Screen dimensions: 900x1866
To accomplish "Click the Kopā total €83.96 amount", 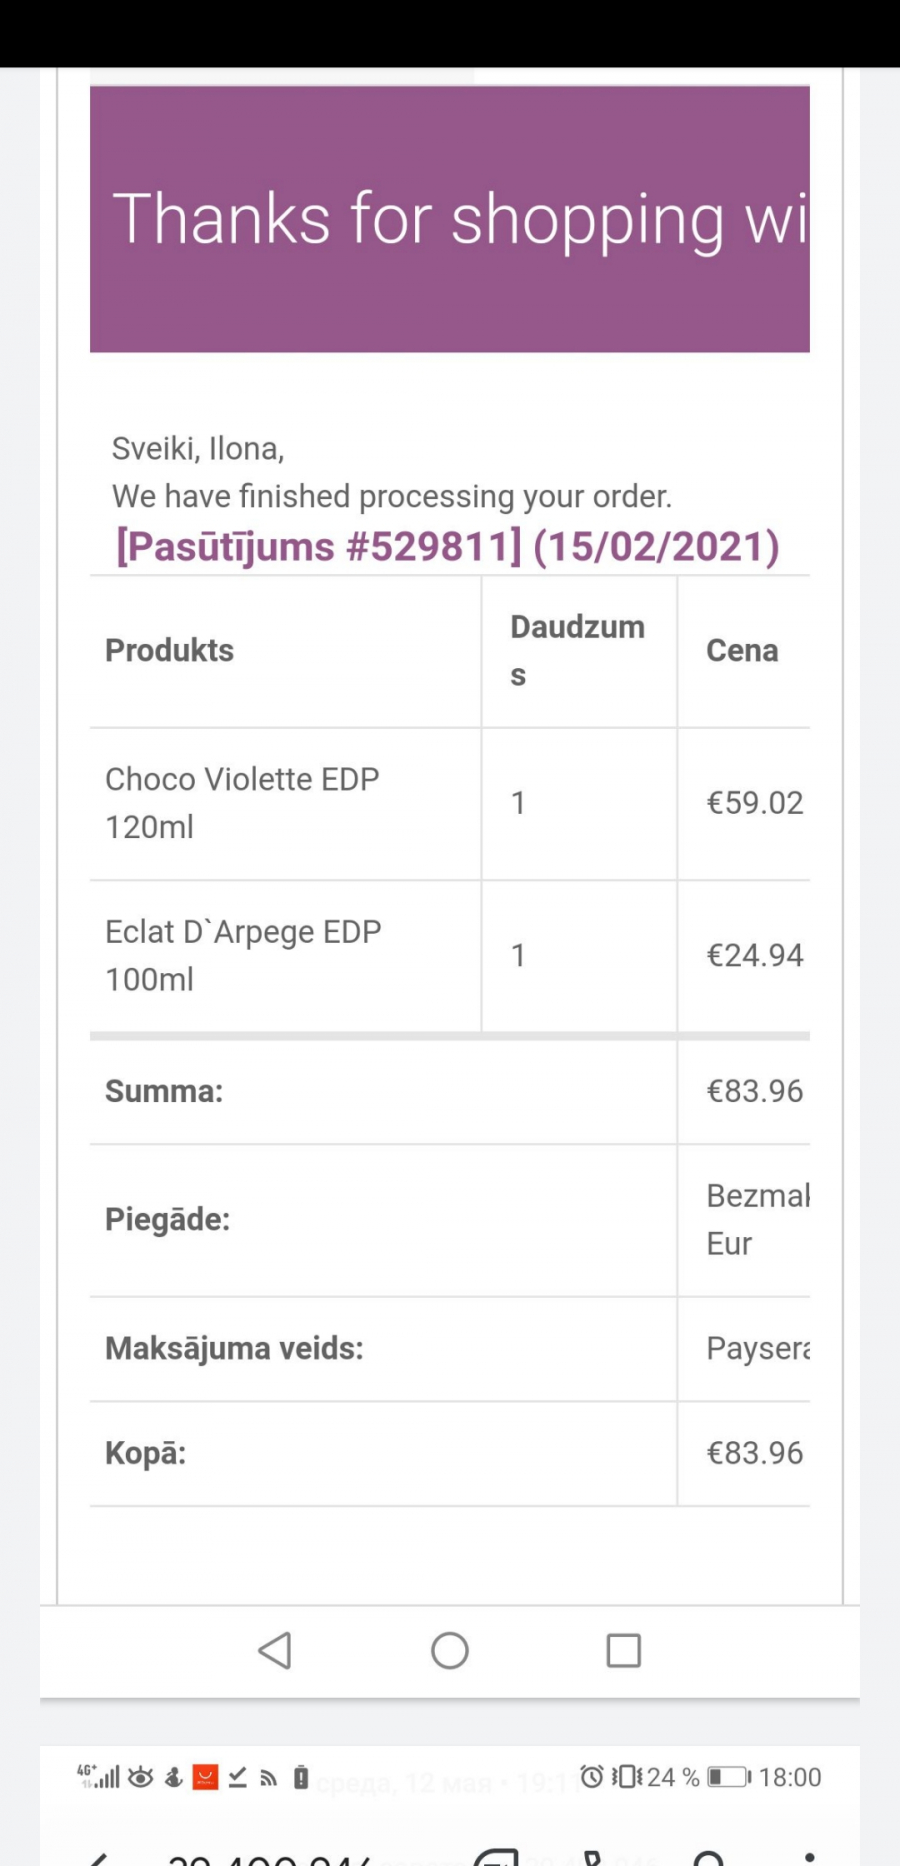I will [x=755, y=1453].
